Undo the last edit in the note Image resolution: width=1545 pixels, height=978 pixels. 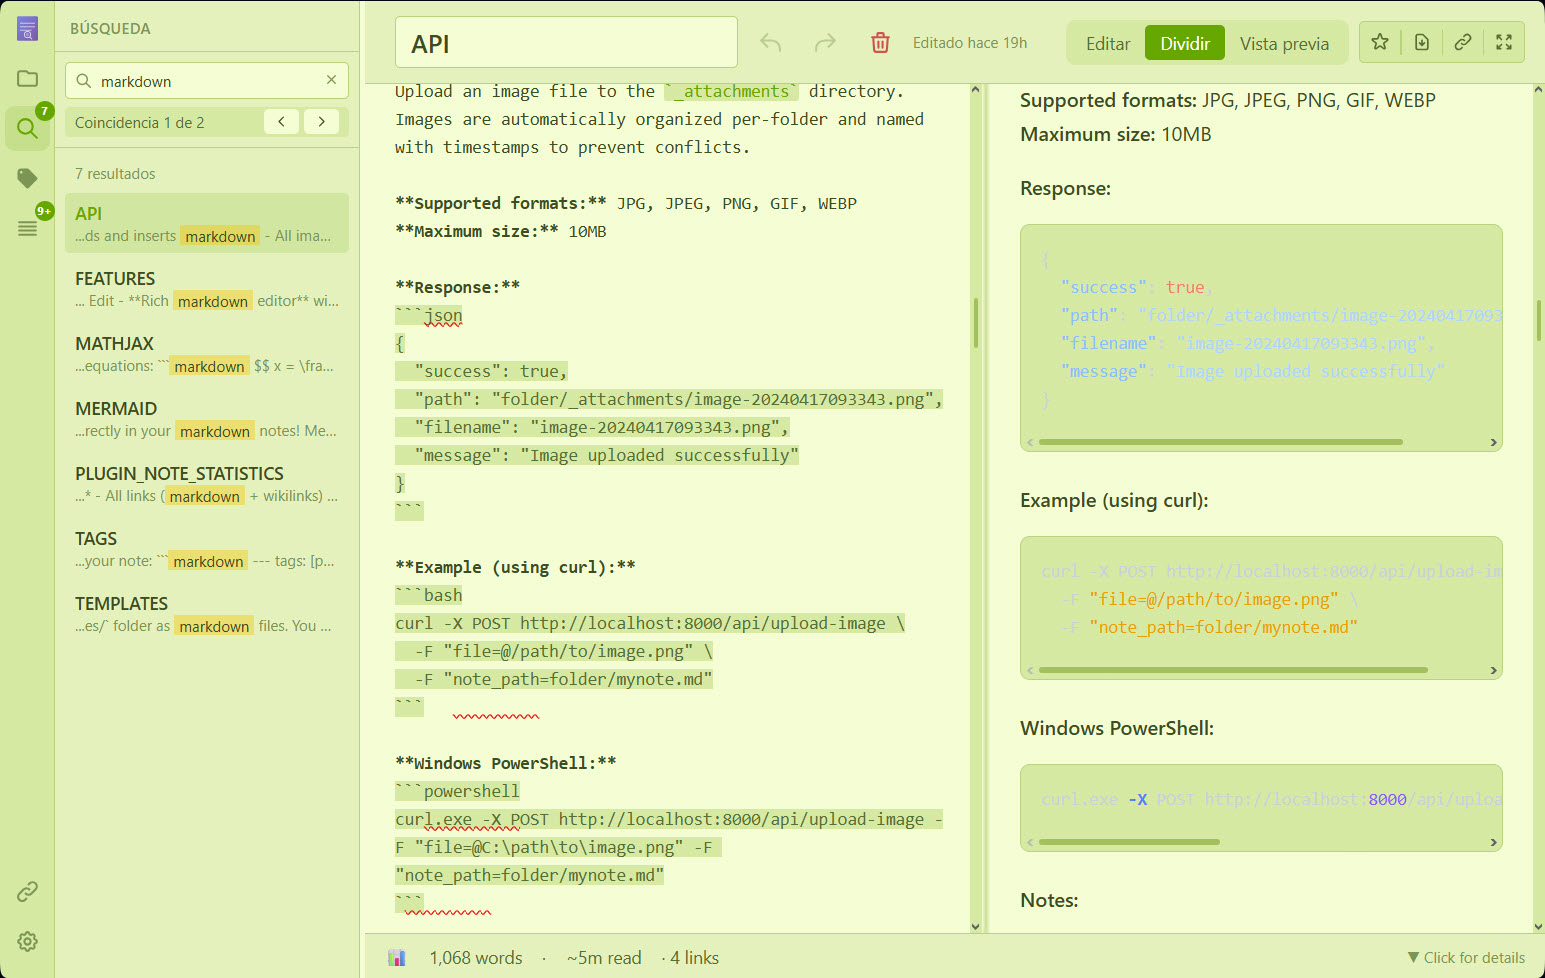pos(770,41)
